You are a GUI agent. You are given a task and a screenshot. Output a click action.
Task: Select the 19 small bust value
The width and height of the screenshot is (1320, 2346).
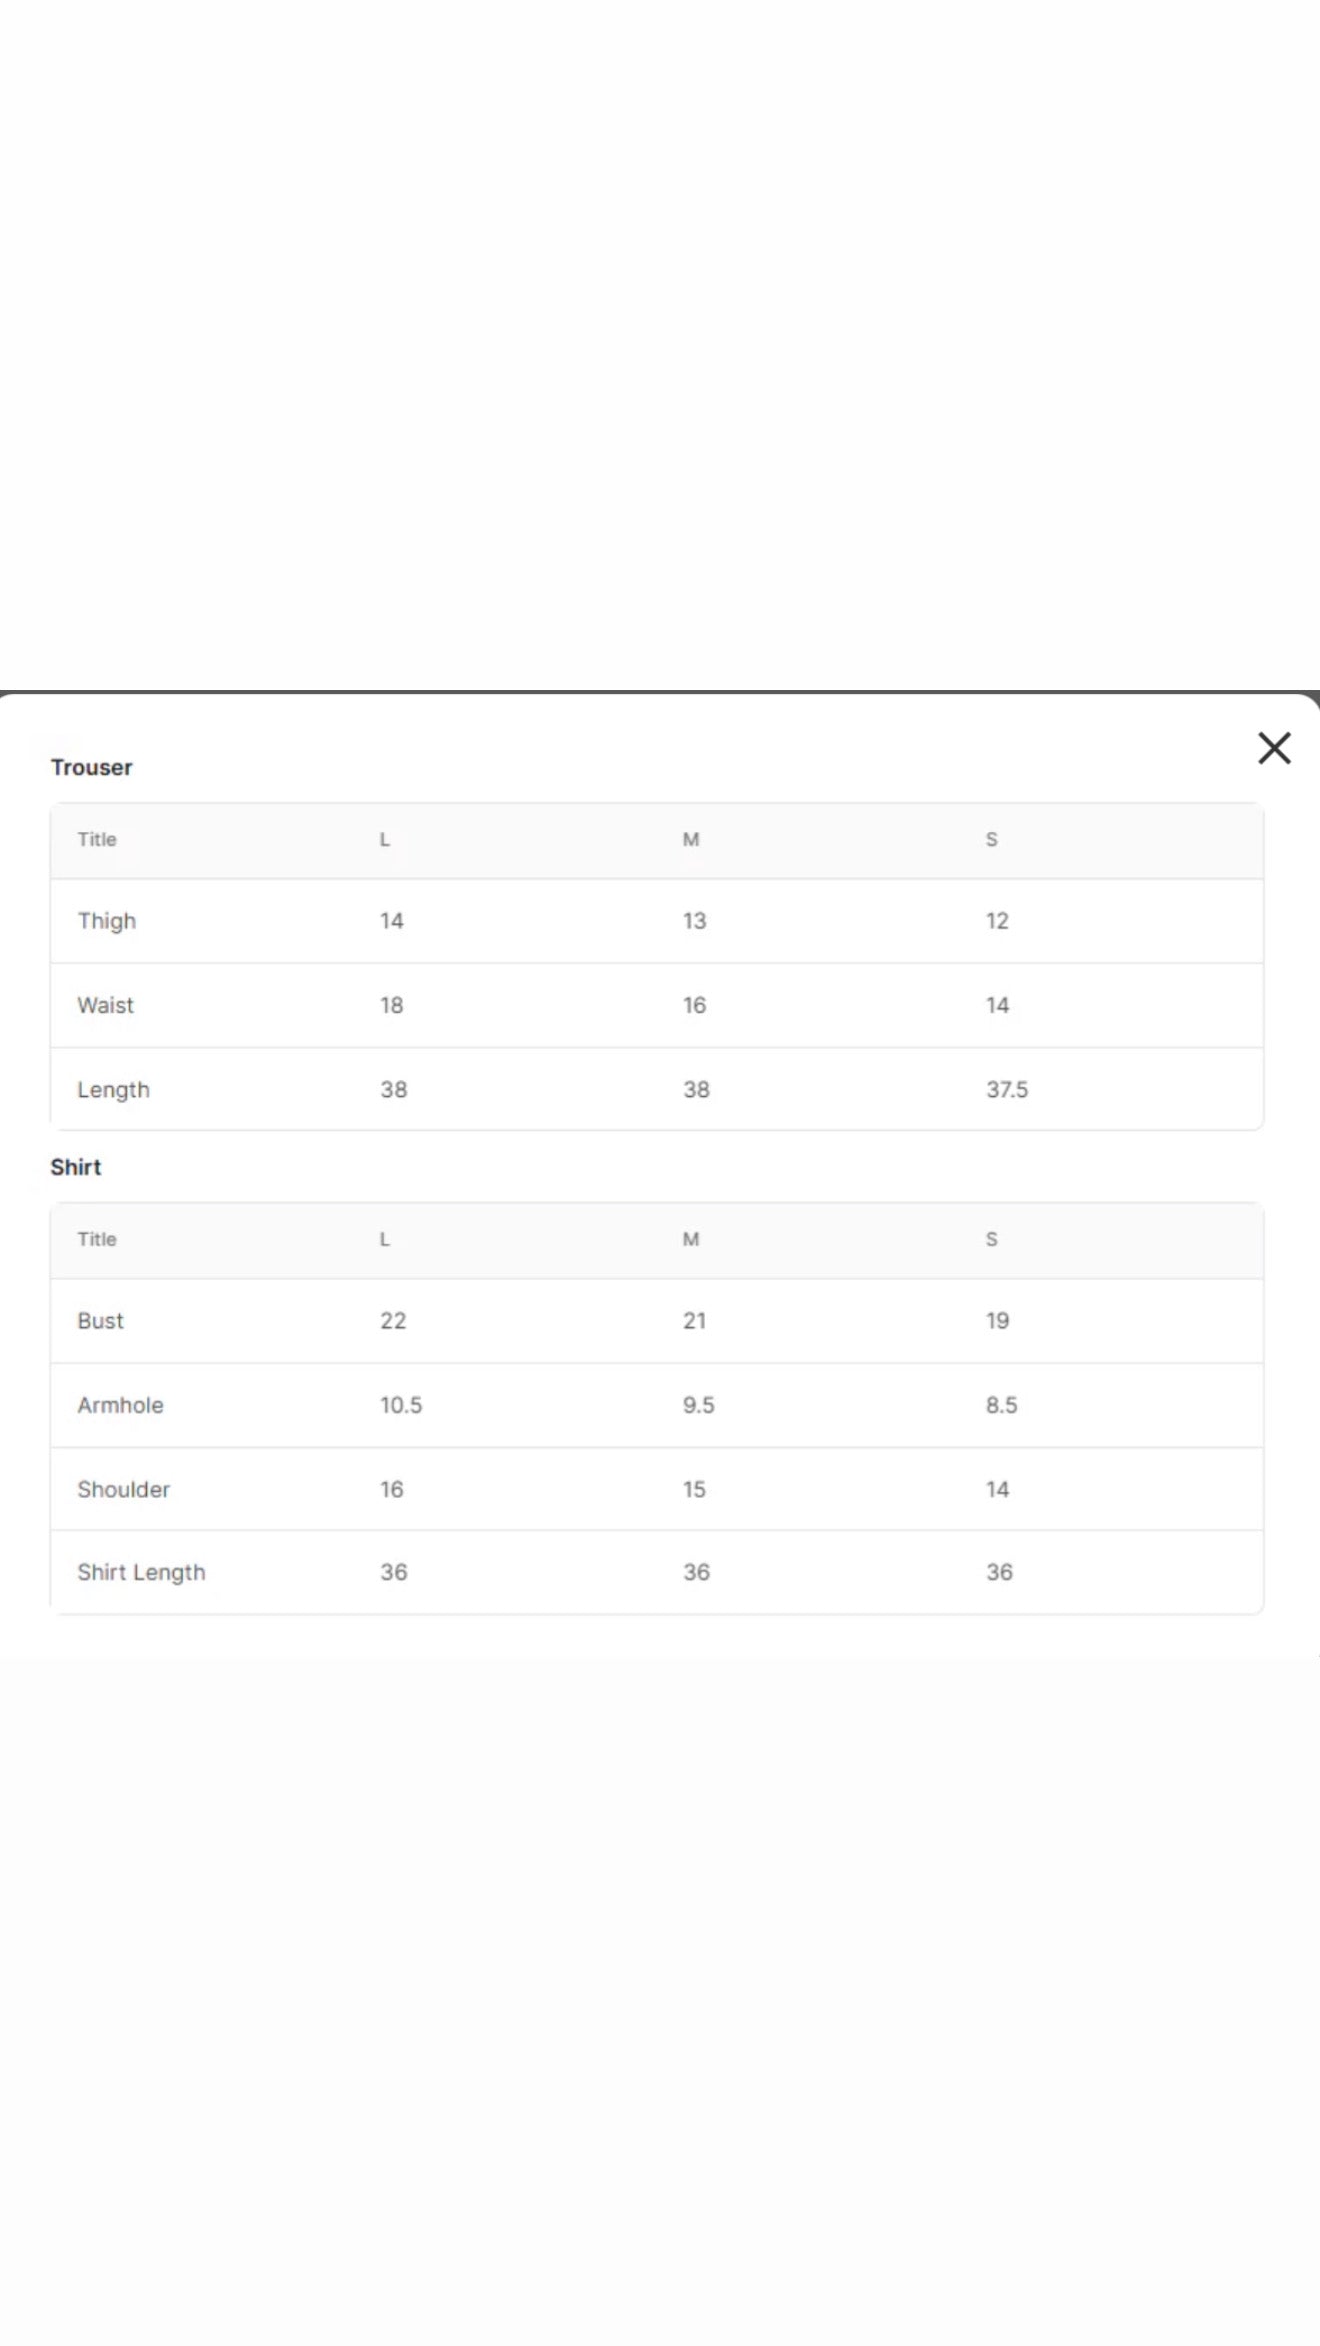(997, 1321)
